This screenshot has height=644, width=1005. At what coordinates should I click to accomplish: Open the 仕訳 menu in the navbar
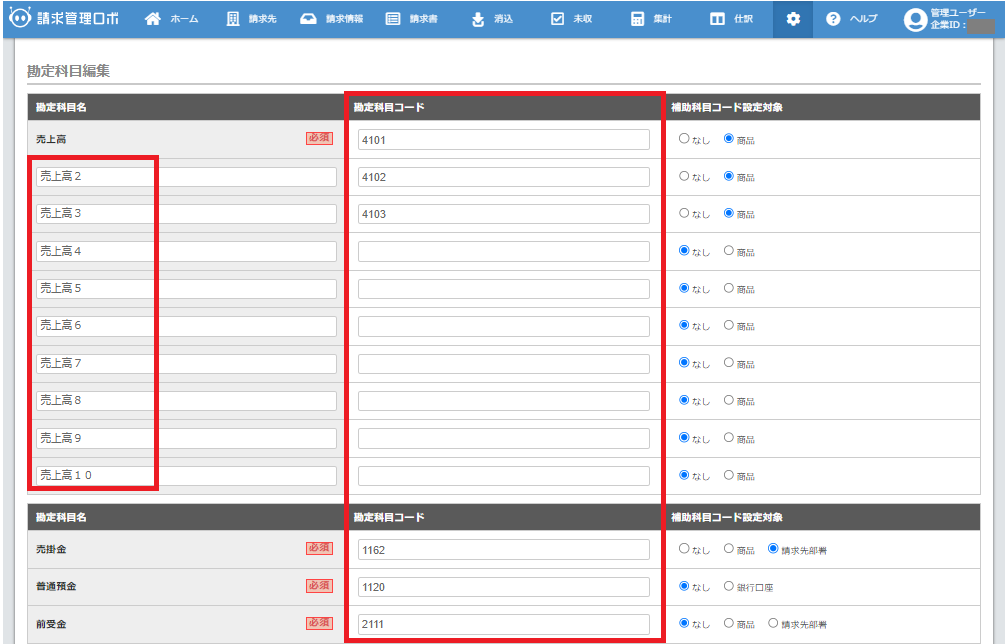(730, 19)
